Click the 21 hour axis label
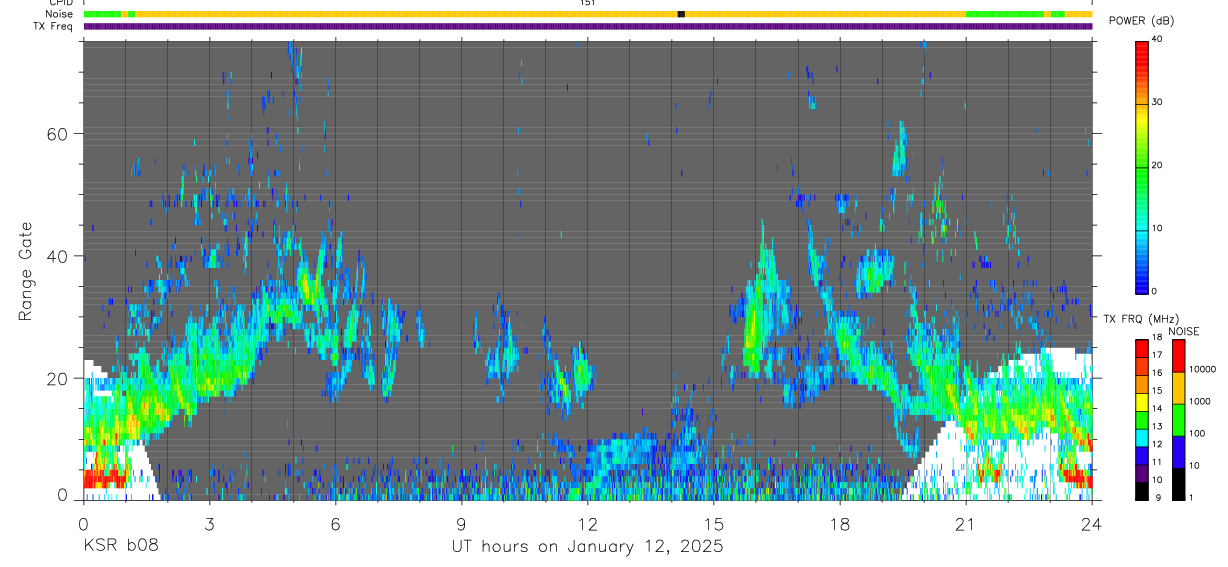Screen dimensions: 1228x567 click(965, 523)
